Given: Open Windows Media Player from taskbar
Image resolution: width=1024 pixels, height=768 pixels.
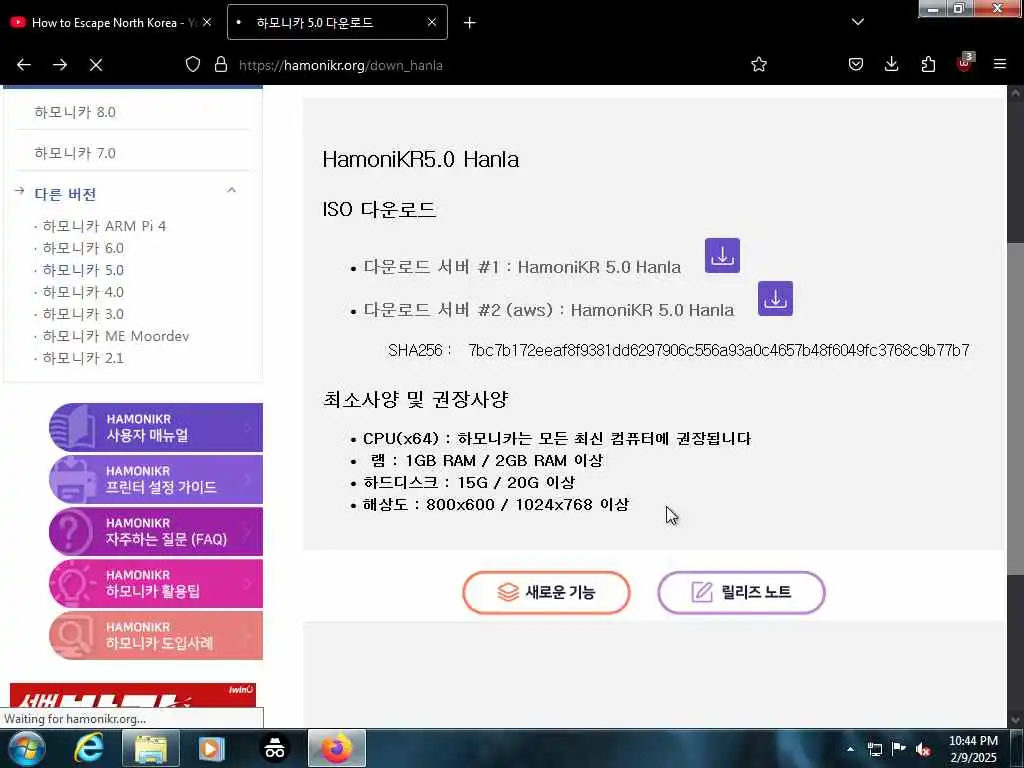Looking at the screenshot, I should click(211, 749).
